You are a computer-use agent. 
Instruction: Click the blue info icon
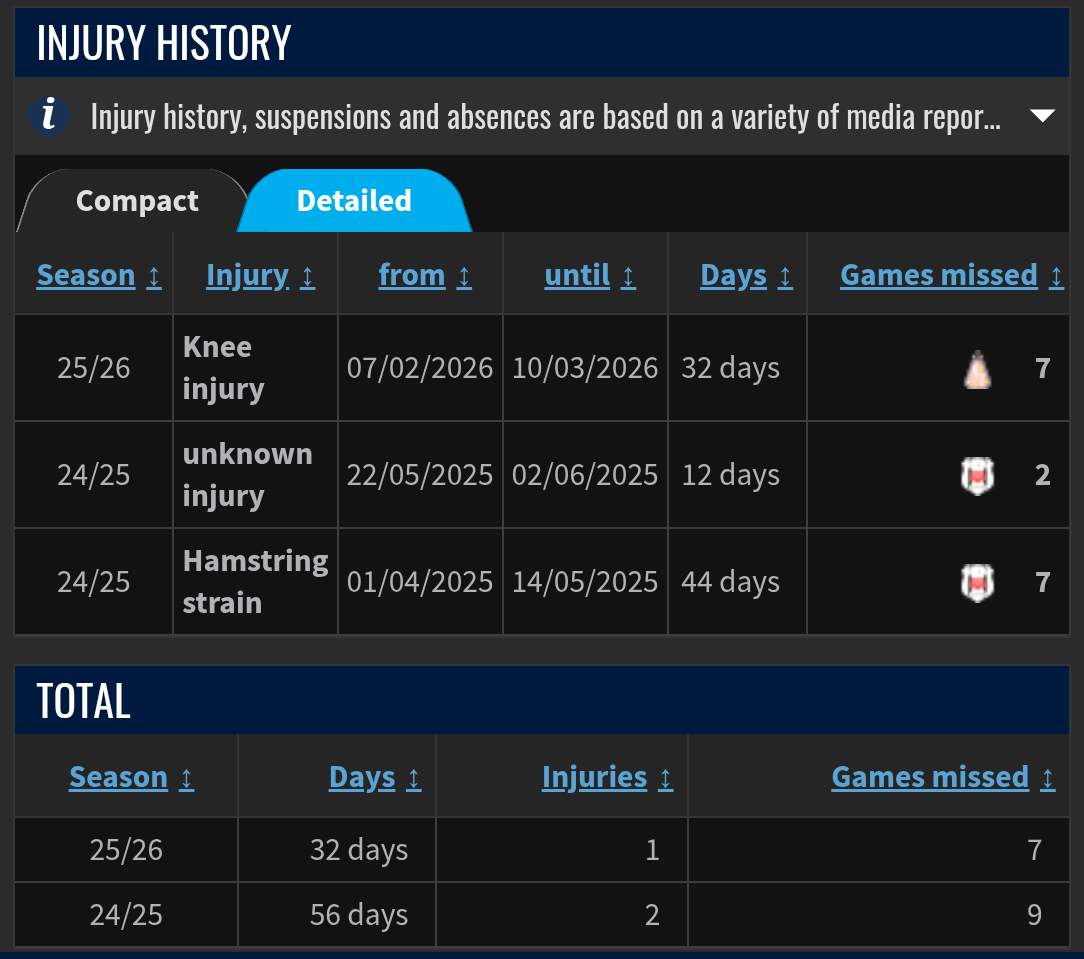(x=48, y=115)
